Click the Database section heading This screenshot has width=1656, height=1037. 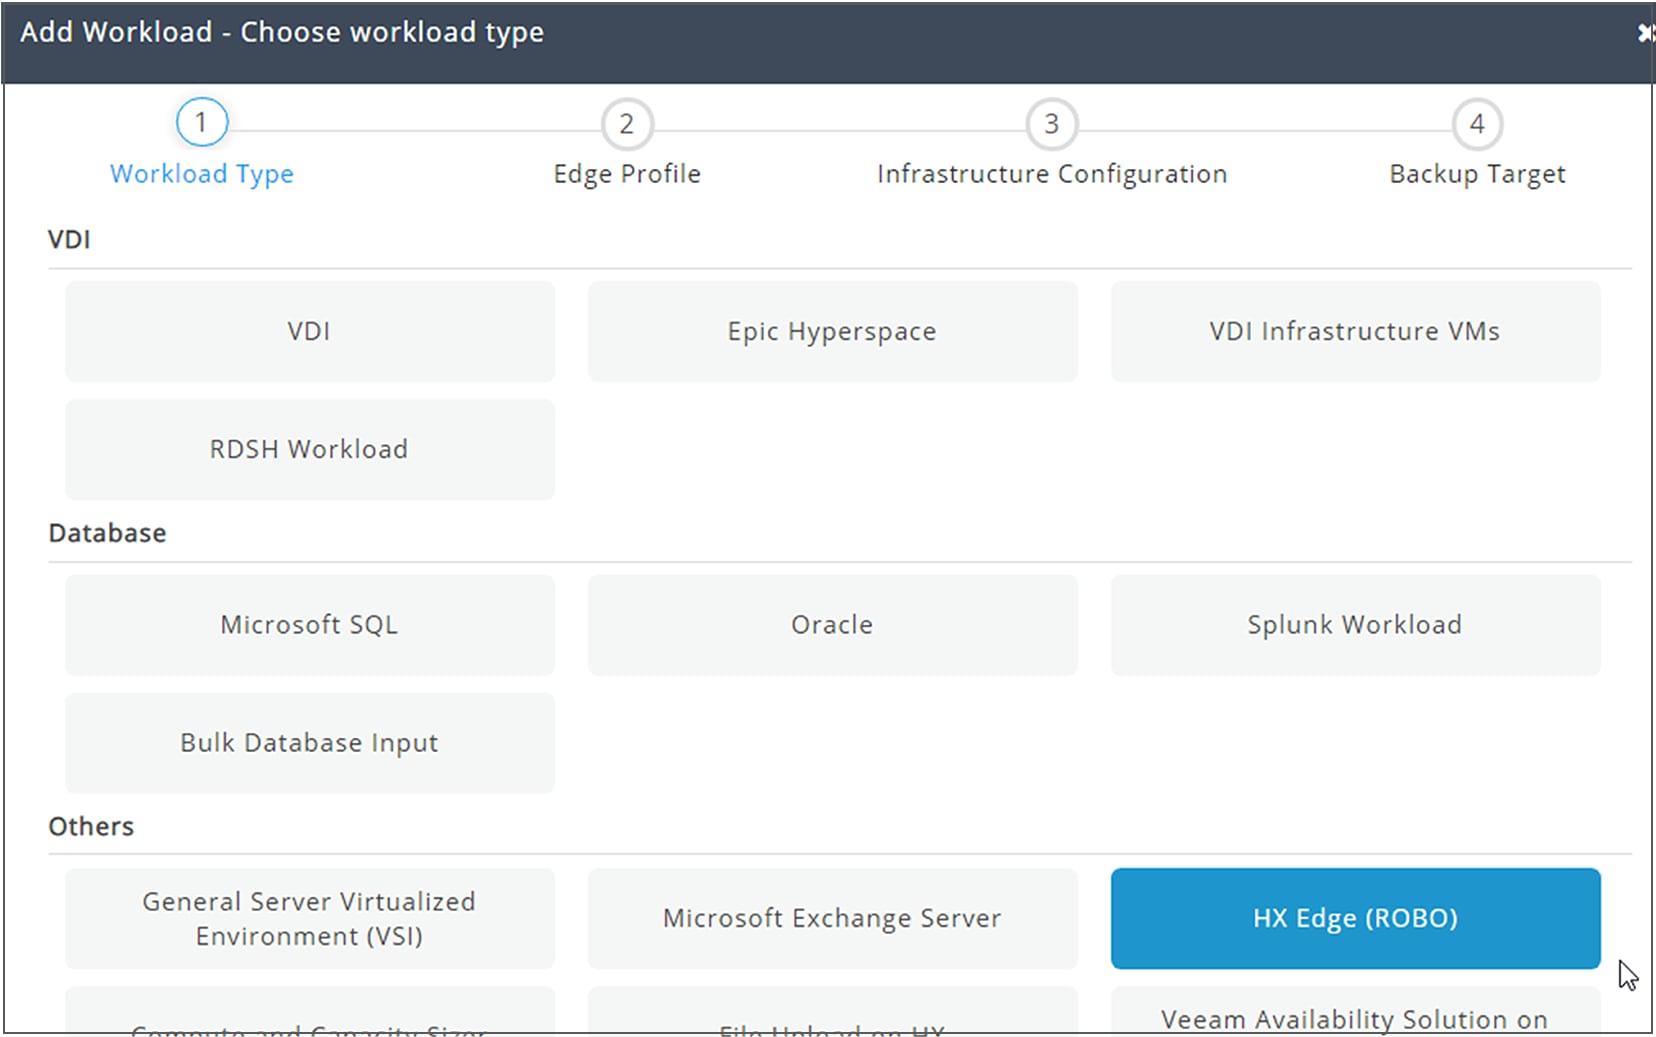(x=107, y=533)
